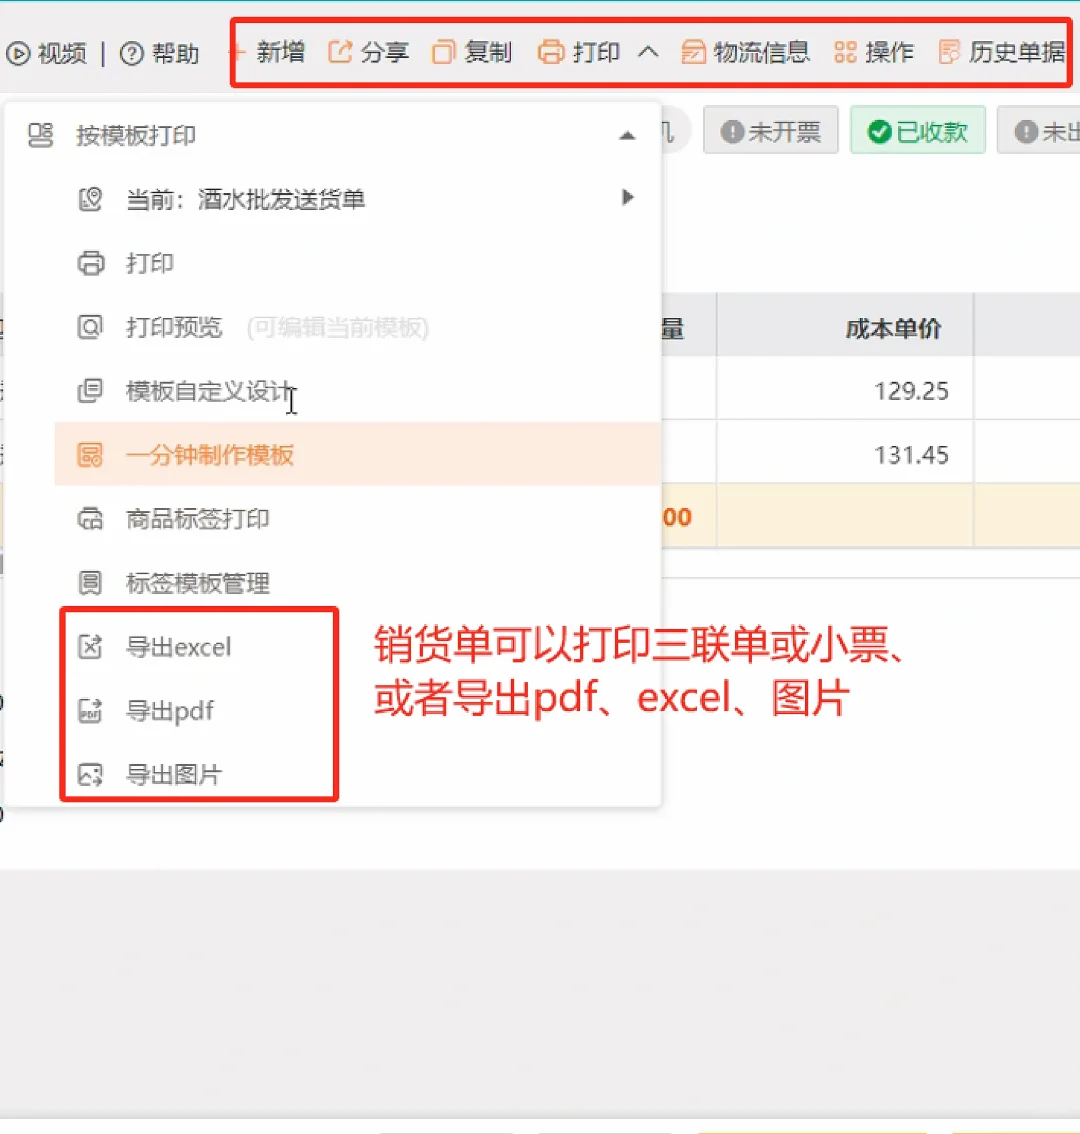Image resolution: width=1080 pixels, height=1134 pixels.
Task: Click the 一分钟制作模板 icon
Action: (90, 455)
